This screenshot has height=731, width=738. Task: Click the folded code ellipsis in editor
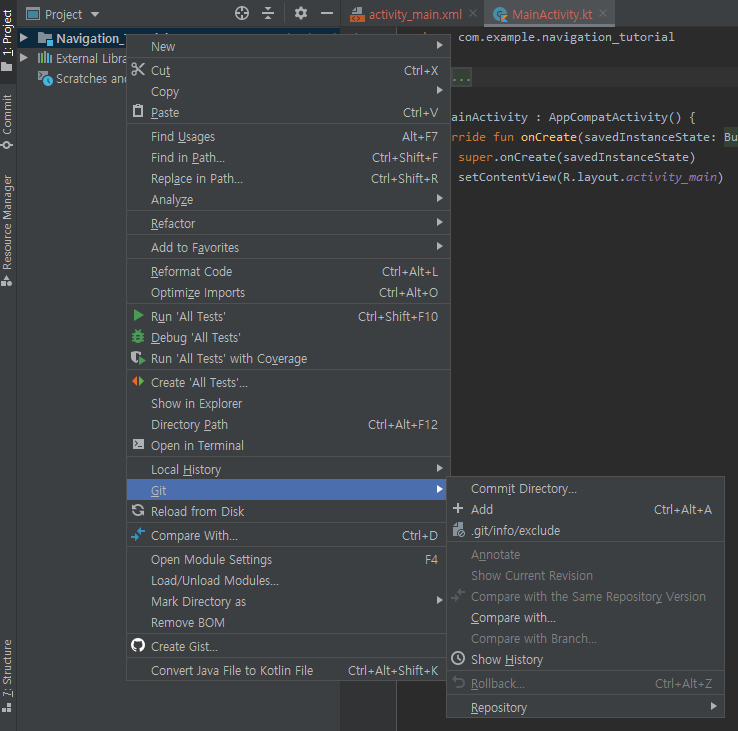tap(461, 77)
